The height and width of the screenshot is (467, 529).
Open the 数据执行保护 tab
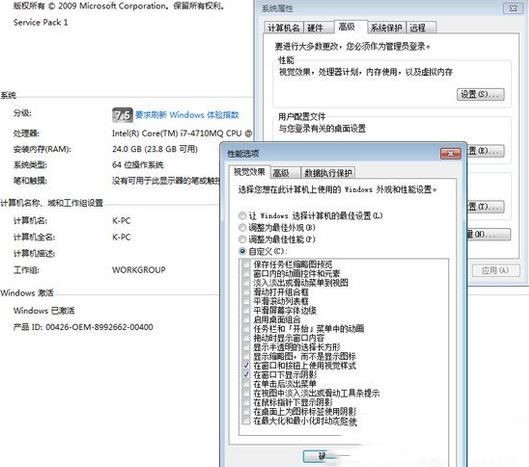point(328,173)
